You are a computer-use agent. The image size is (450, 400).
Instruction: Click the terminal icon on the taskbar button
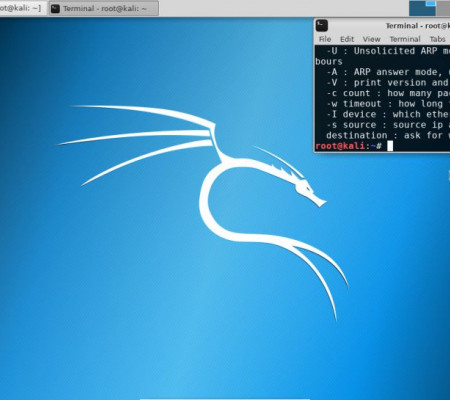(56, 9)
